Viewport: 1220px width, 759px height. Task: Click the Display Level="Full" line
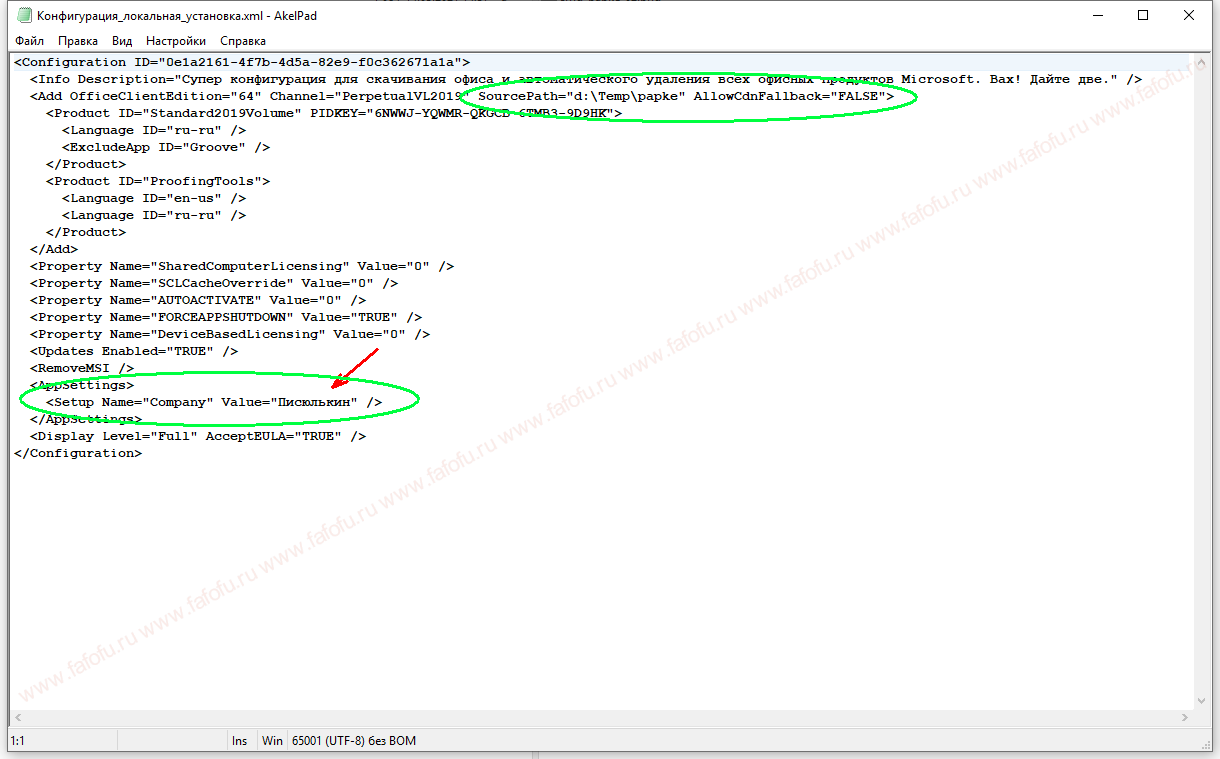(x=198, y=436)
